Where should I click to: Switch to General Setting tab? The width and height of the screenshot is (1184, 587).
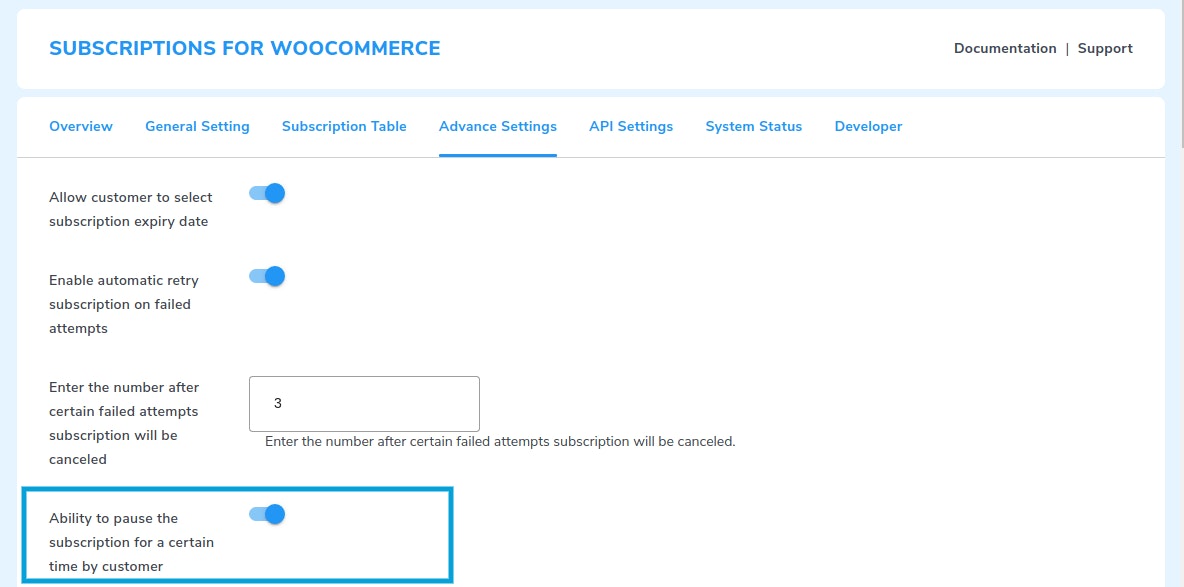197,126
